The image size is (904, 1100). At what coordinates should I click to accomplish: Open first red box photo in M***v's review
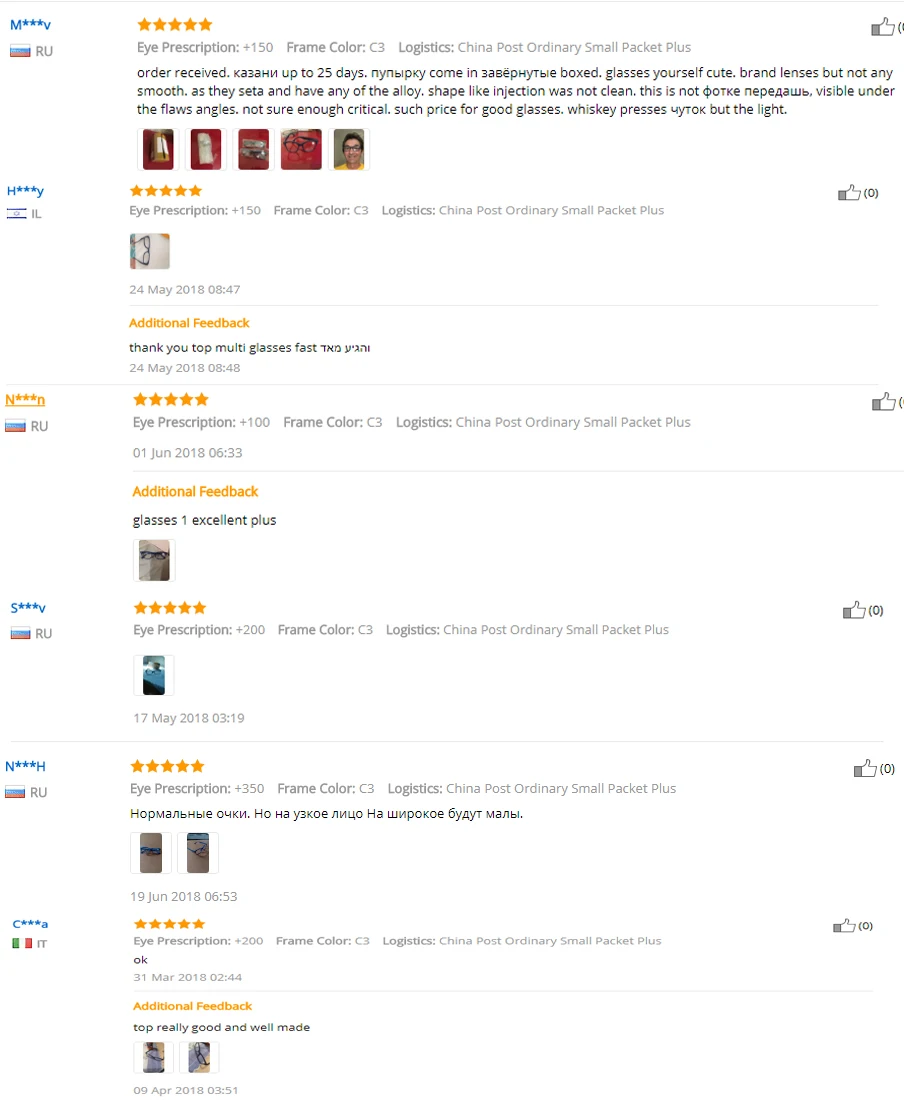point(158,149)
